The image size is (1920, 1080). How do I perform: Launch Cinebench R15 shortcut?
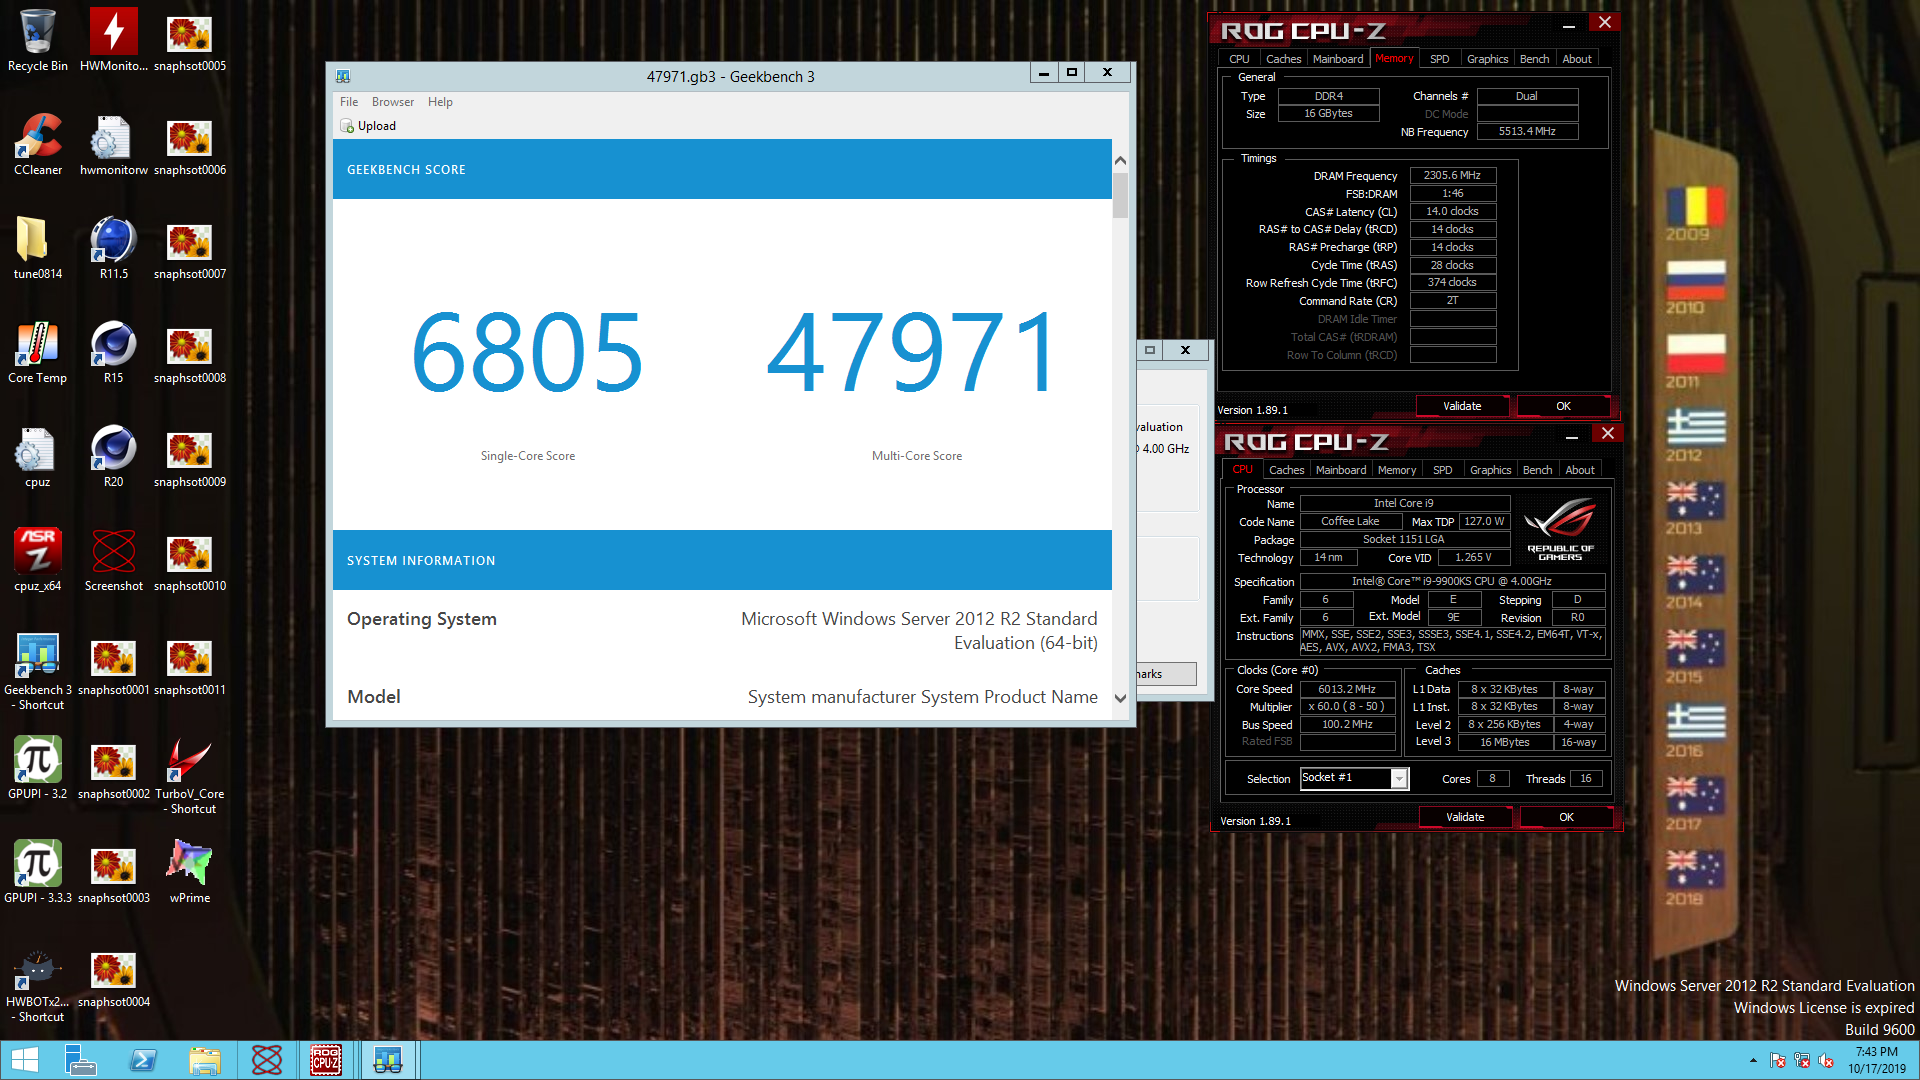point(113,352)
